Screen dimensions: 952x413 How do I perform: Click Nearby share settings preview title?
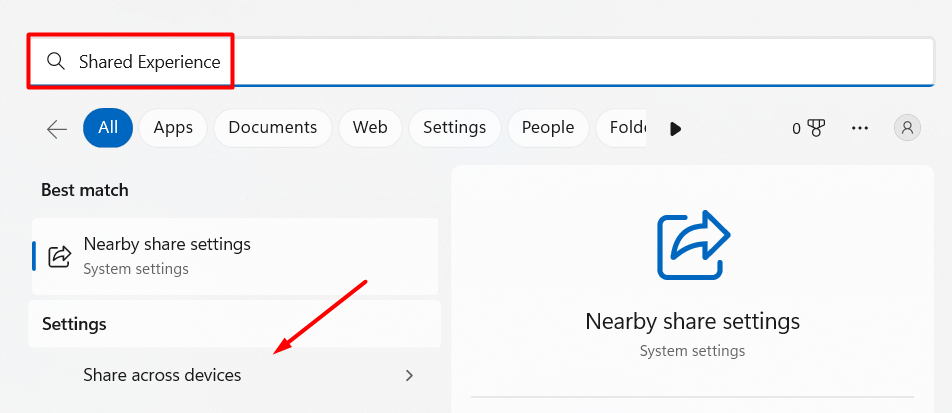coord(692,321)
